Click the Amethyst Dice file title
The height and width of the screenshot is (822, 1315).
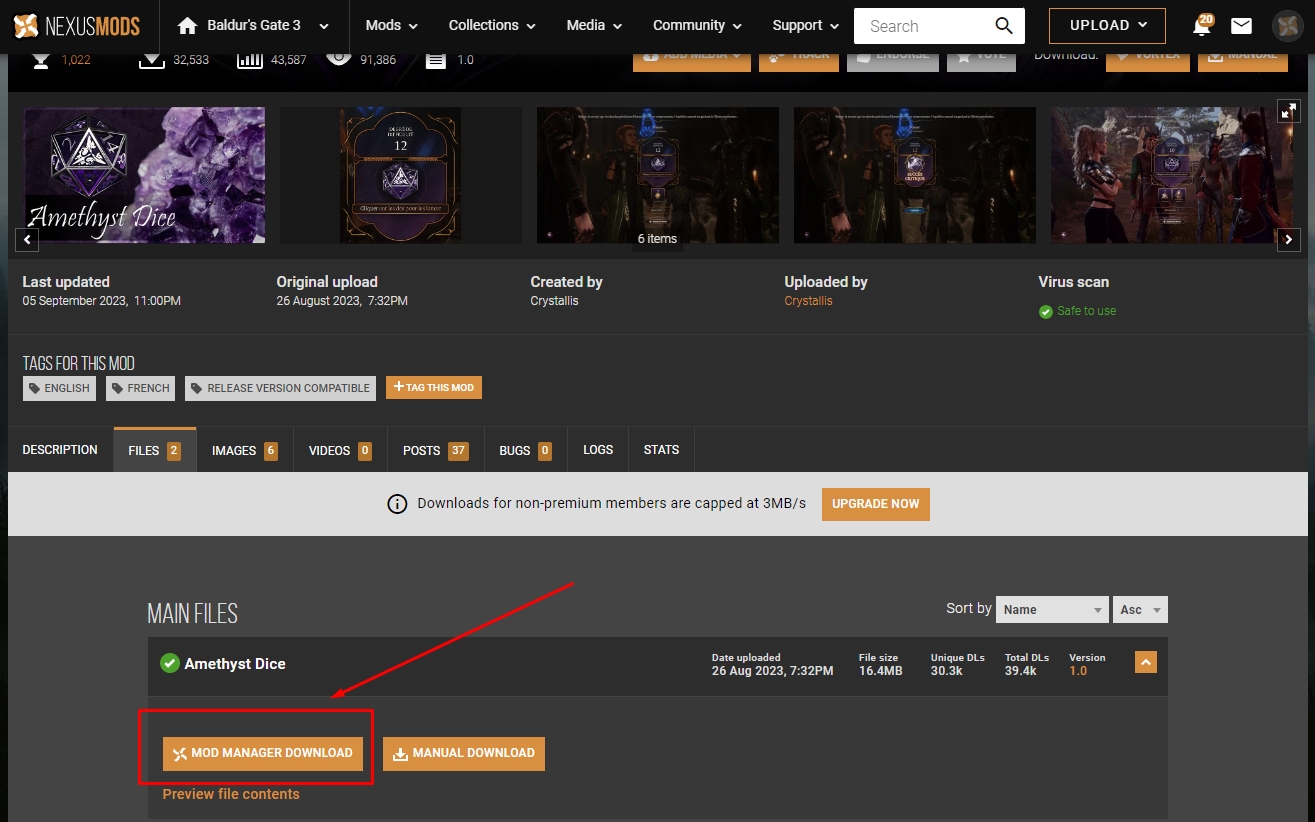click(x=235, y=664)
